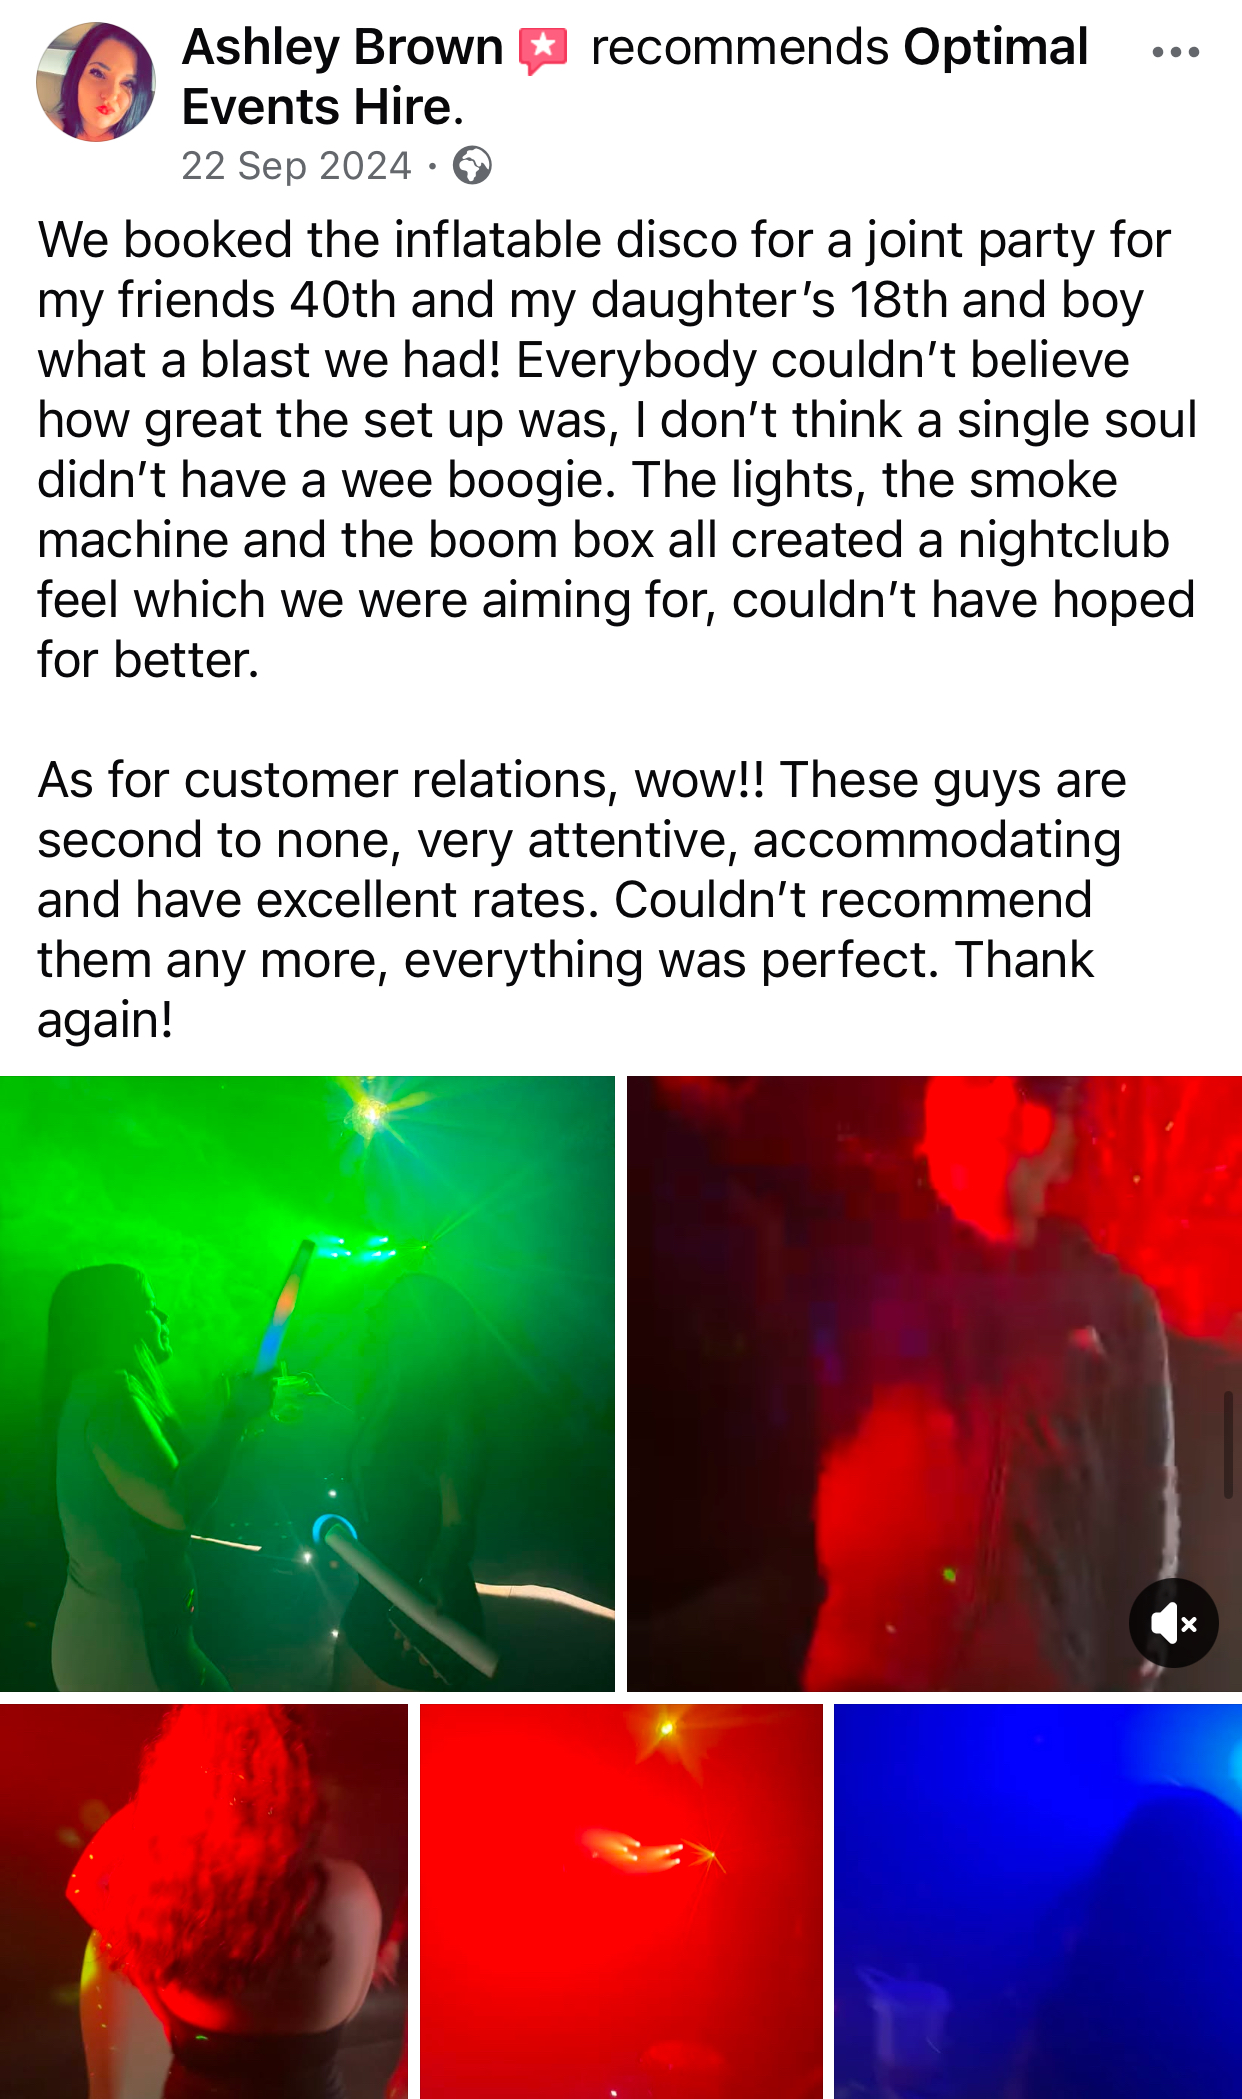Click the 22 Sep 2024 post date
This screenshot has width=1242, height=2099.
(x=296, y=166)
